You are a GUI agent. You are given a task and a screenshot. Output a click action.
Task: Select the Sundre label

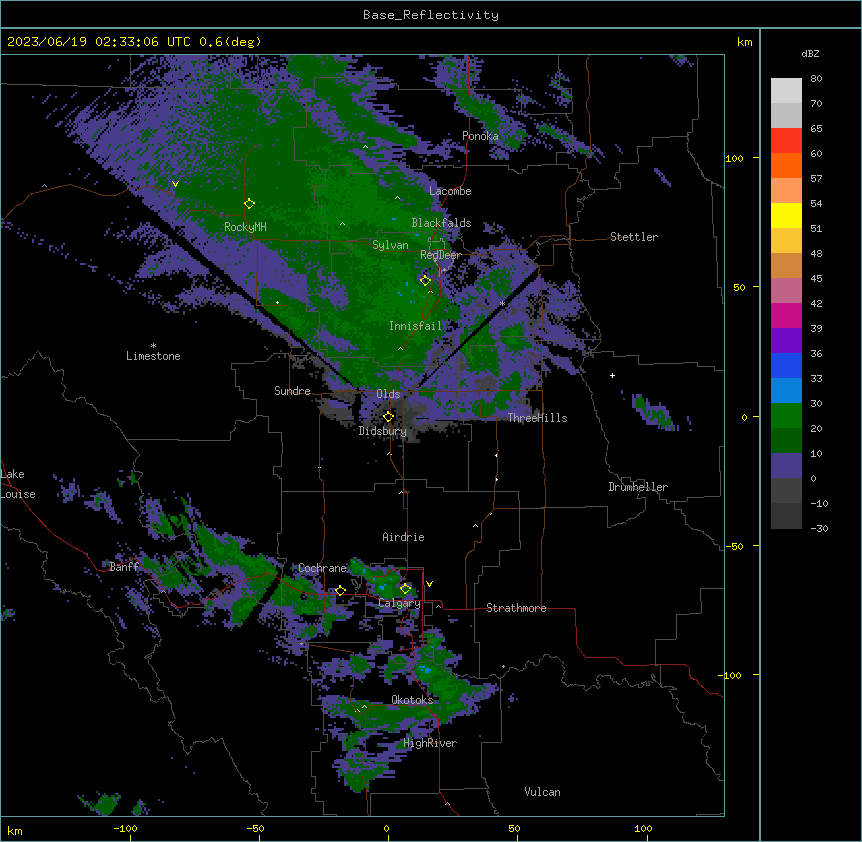[x=292, y=391]
